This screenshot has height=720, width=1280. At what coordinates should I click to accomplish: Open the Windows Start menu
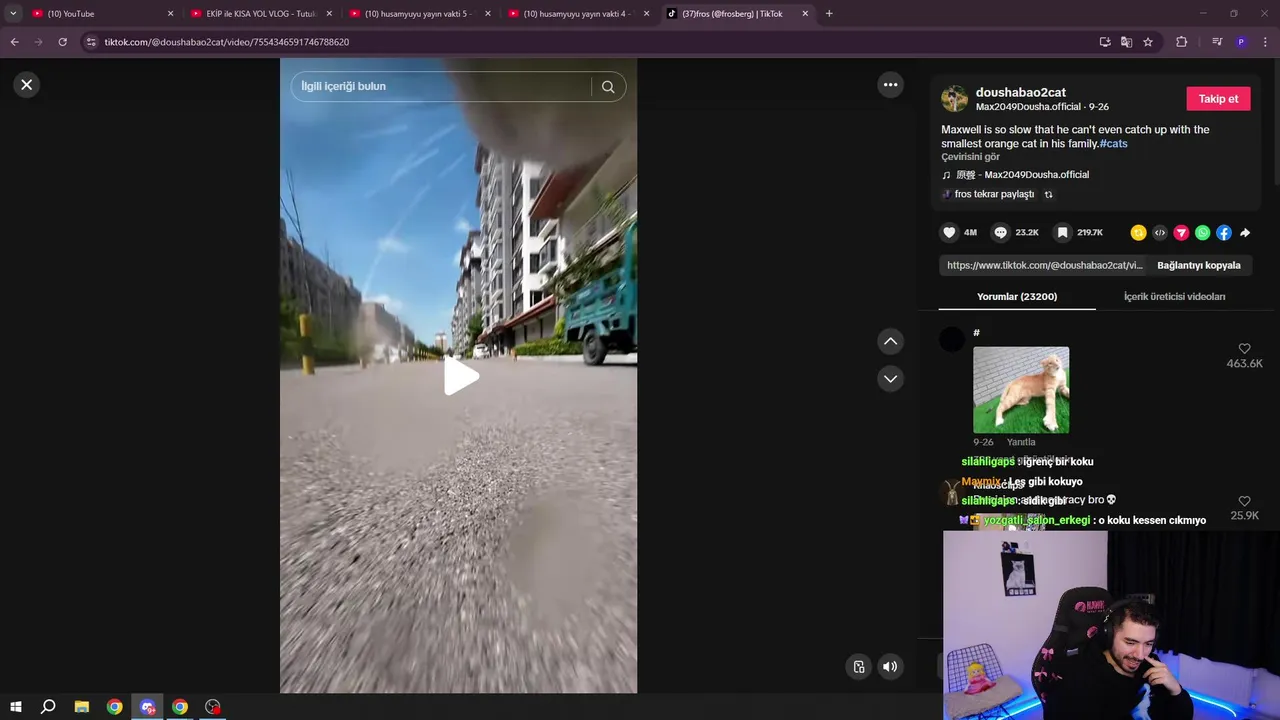point(16,707)
